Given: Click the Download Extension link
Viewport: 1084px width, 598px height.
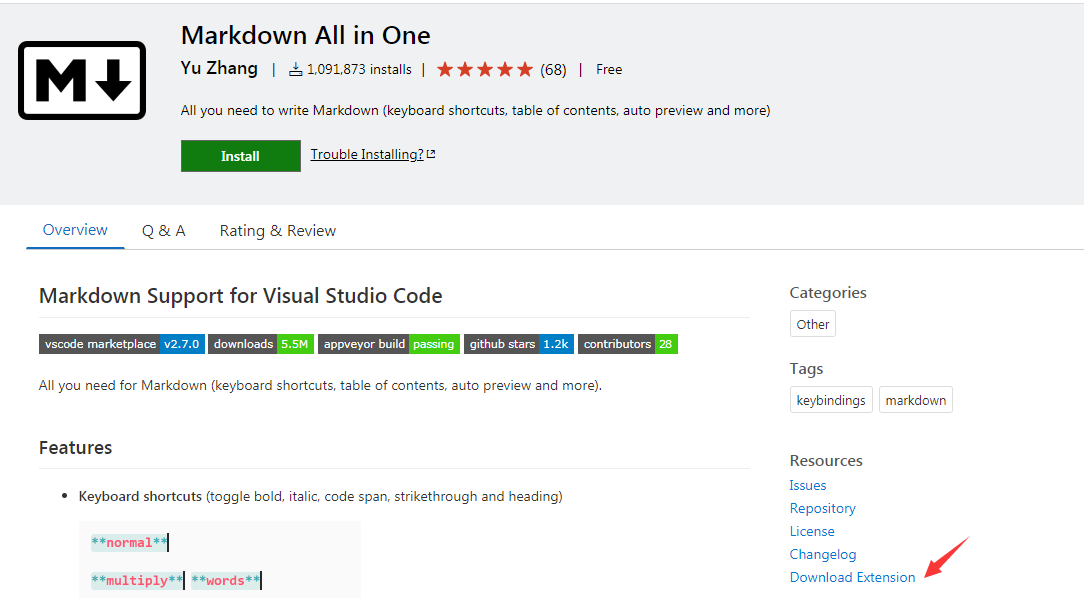Looking at the screenshot, I should click(x=852, y=577).
